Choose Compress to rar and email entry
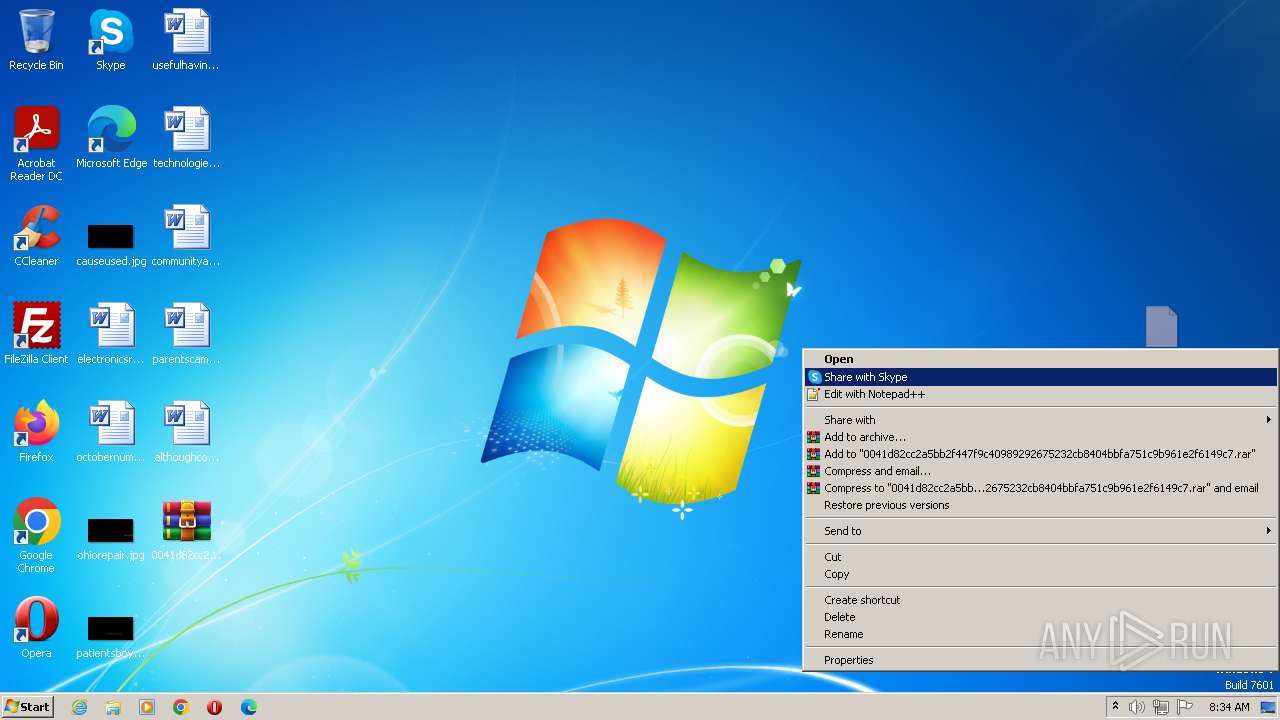 click(1040, 488)
